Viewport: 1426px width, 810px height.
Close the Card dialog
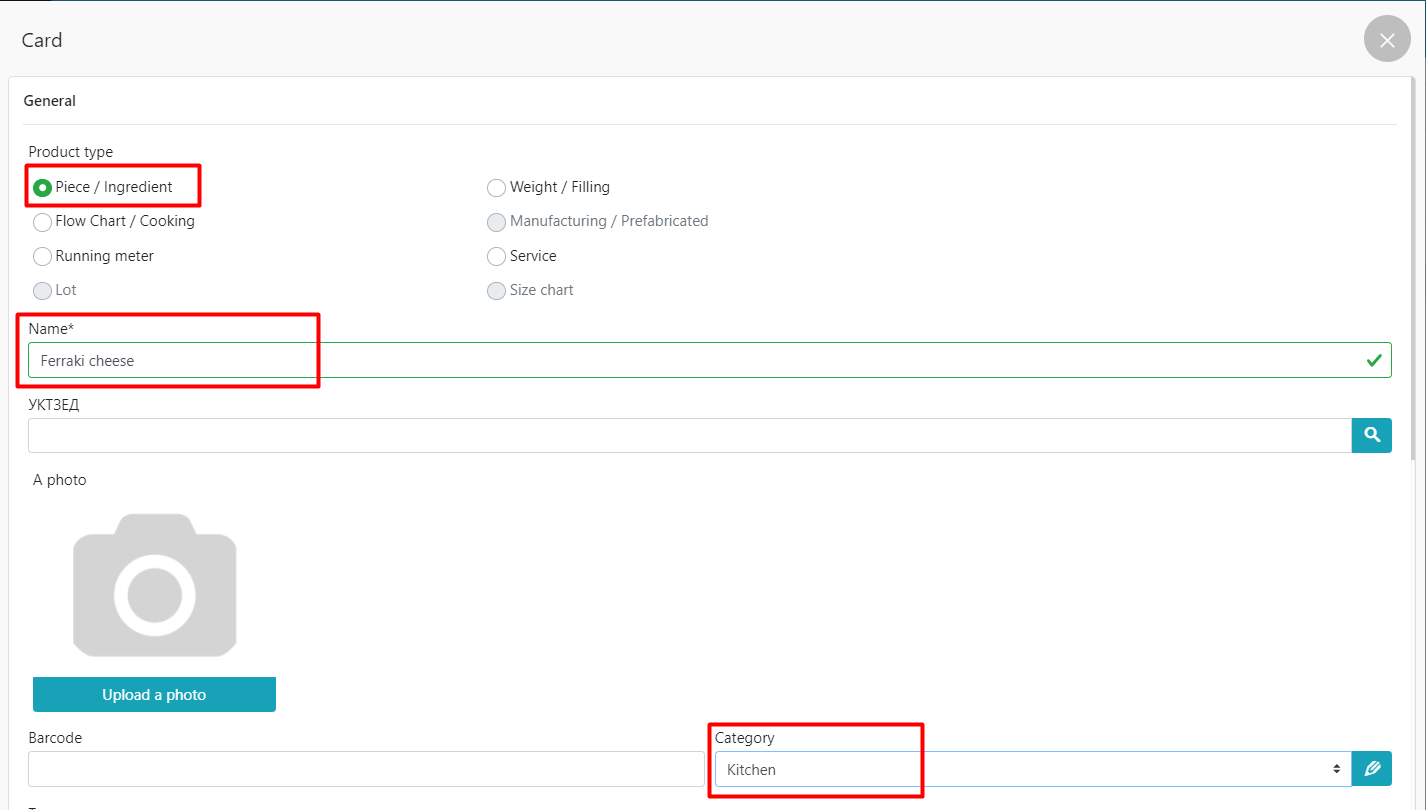point(1387,40)
